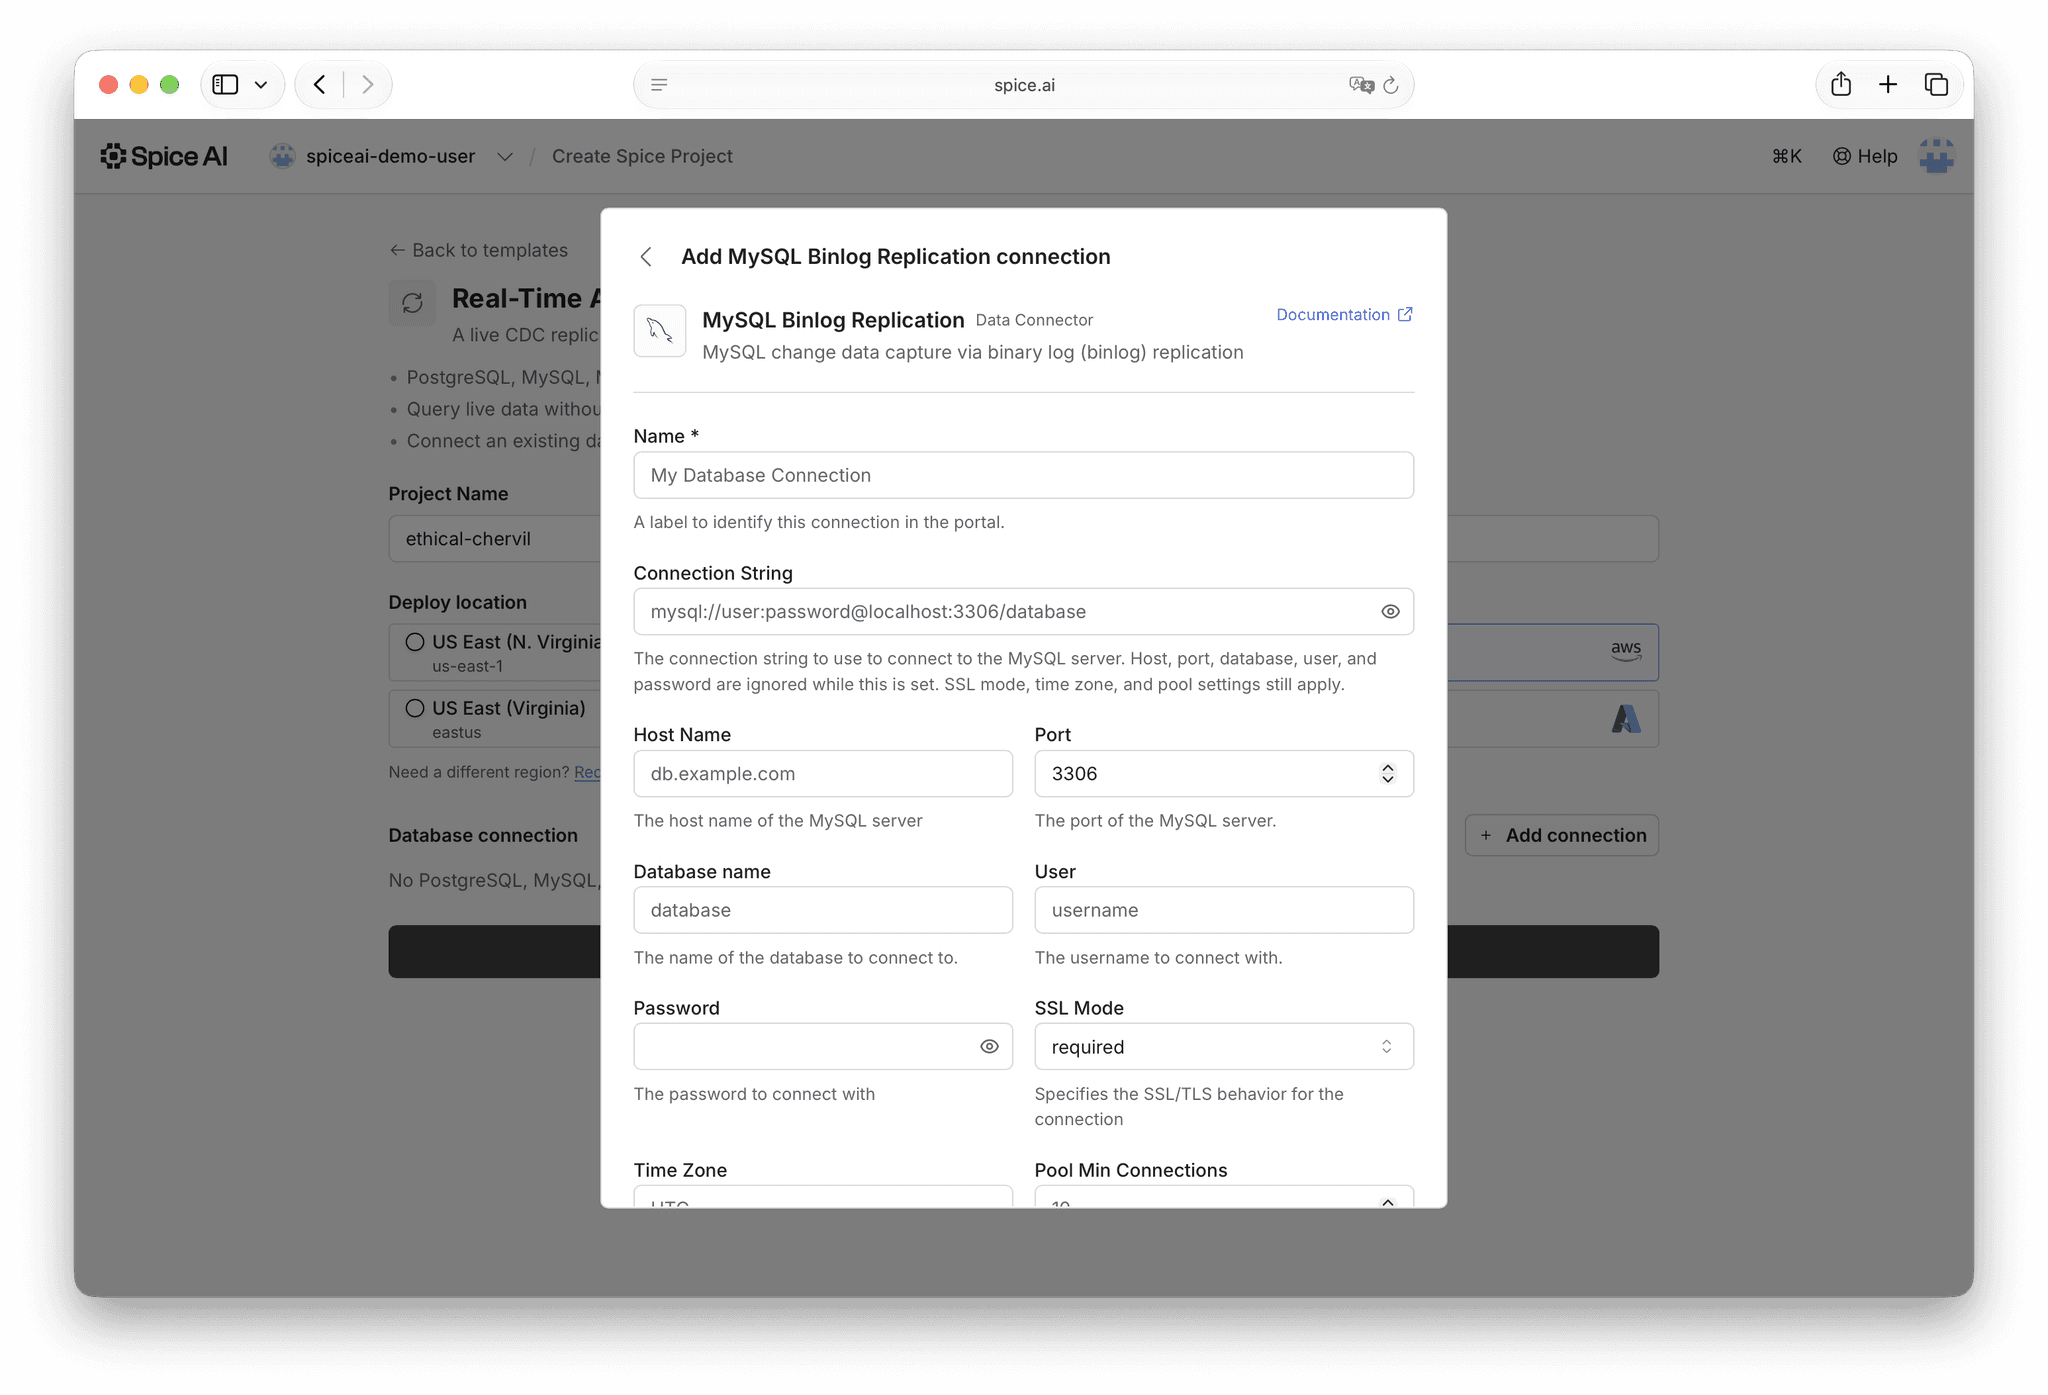Open a new tab with plus icon
This screenshot has width=2048, height=1395.
click(x=1888, y=85)
